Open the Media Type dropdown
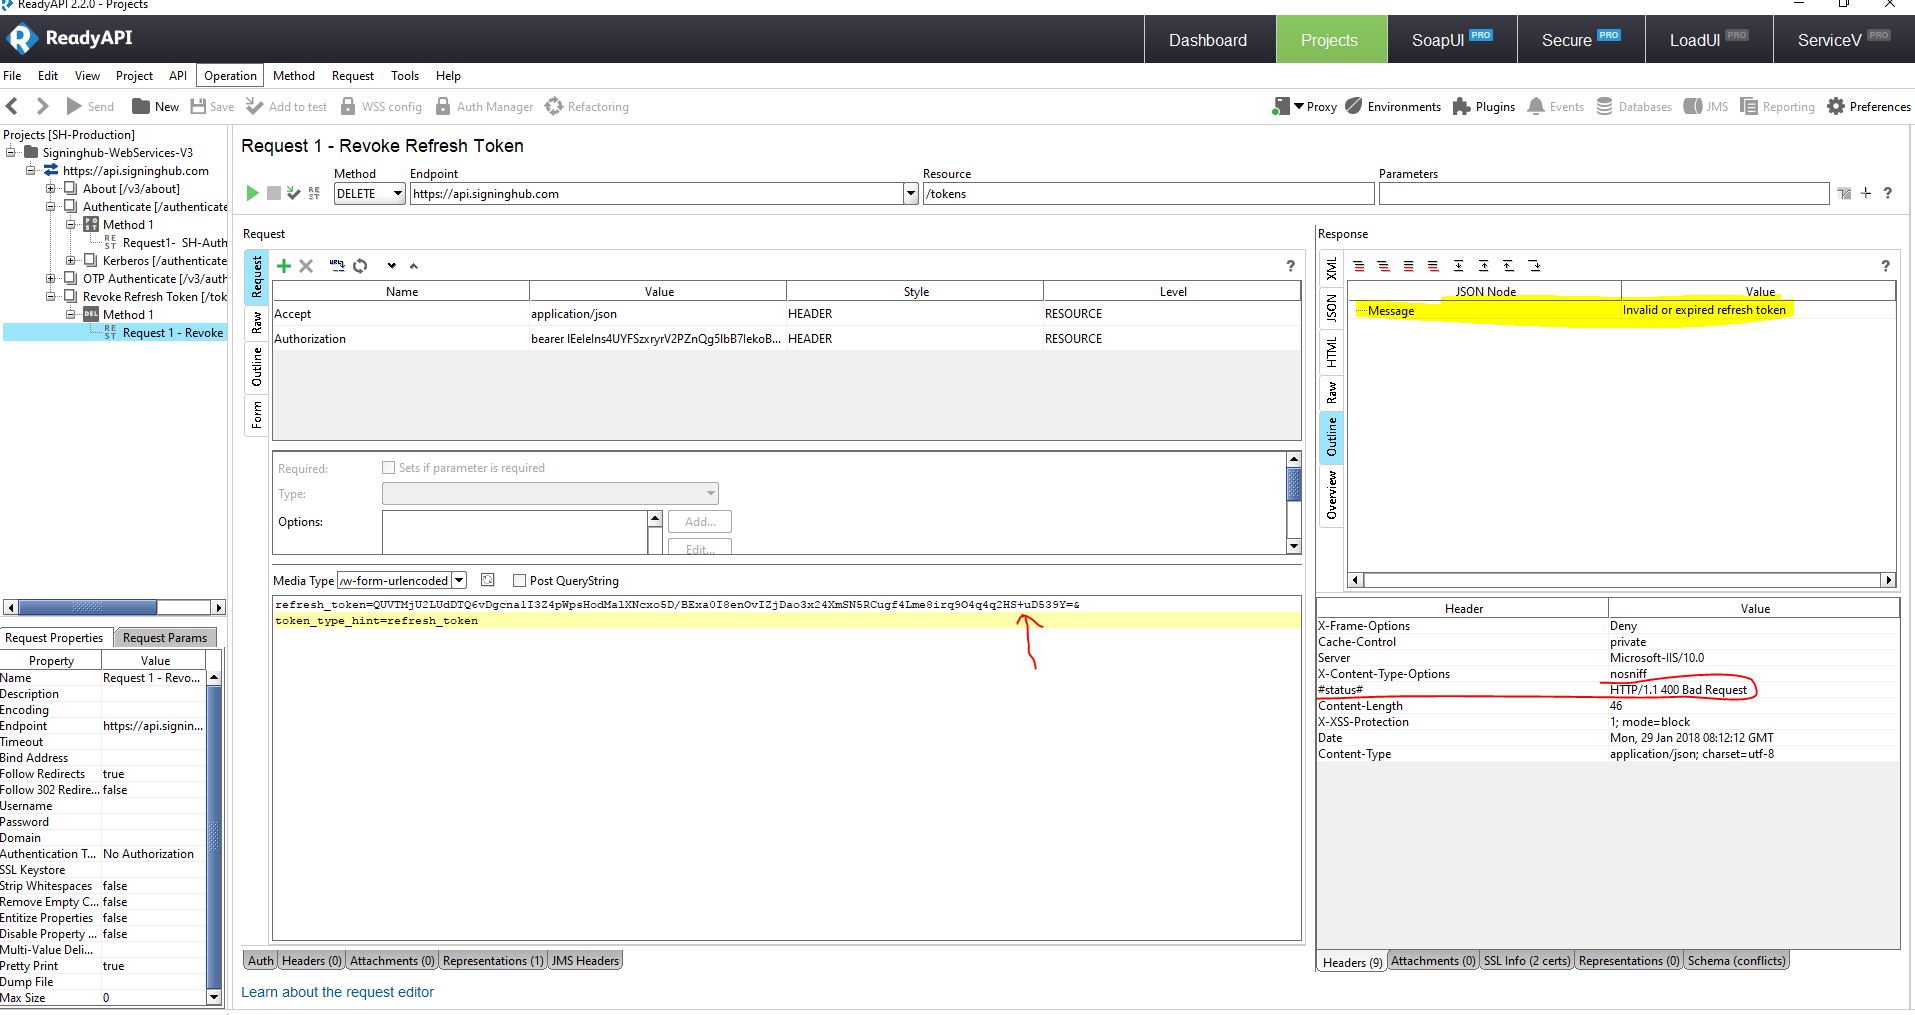Image resolution: width=1915 pixels, height=1015 pixels. [x=459, y=581]
